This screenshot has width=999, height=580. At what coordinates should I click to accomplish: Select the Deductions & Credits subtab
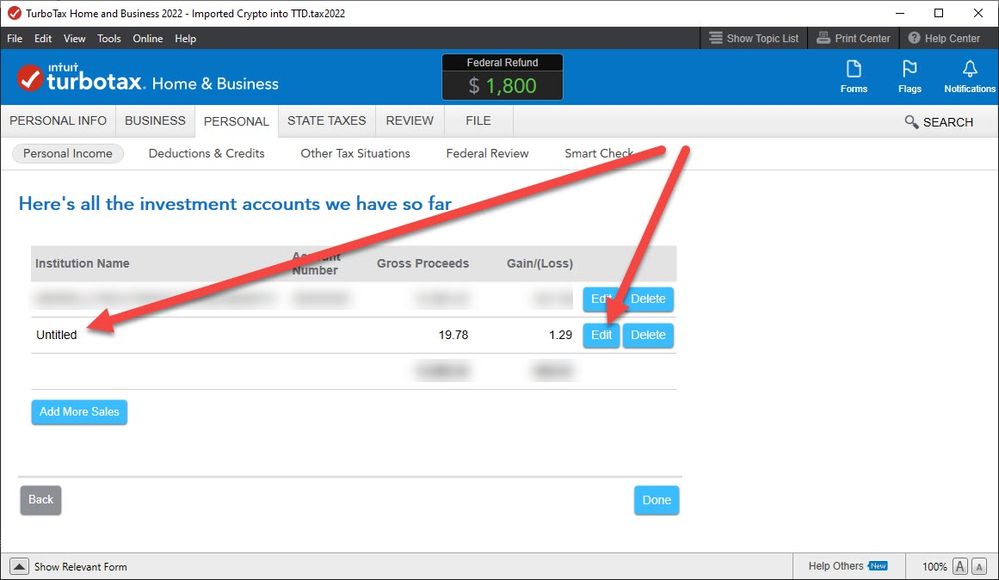pyautogui.click(x=206, y=153)
